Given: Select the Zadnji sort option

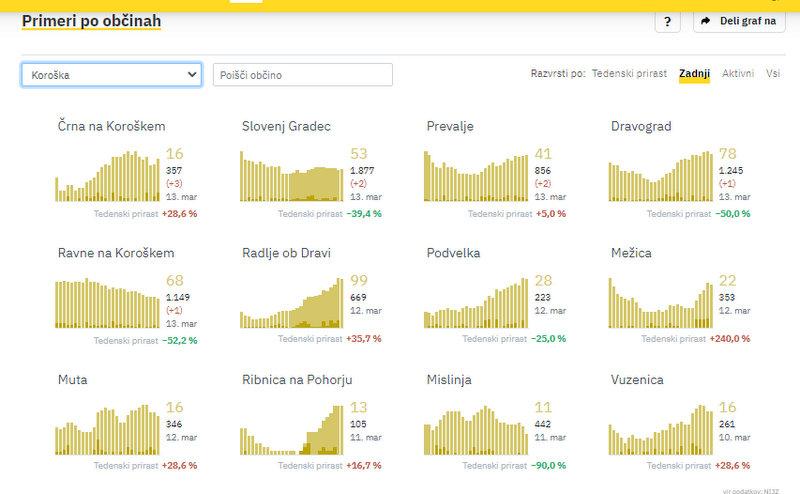Looking at the screenshot, I should (x=694, y=74).
